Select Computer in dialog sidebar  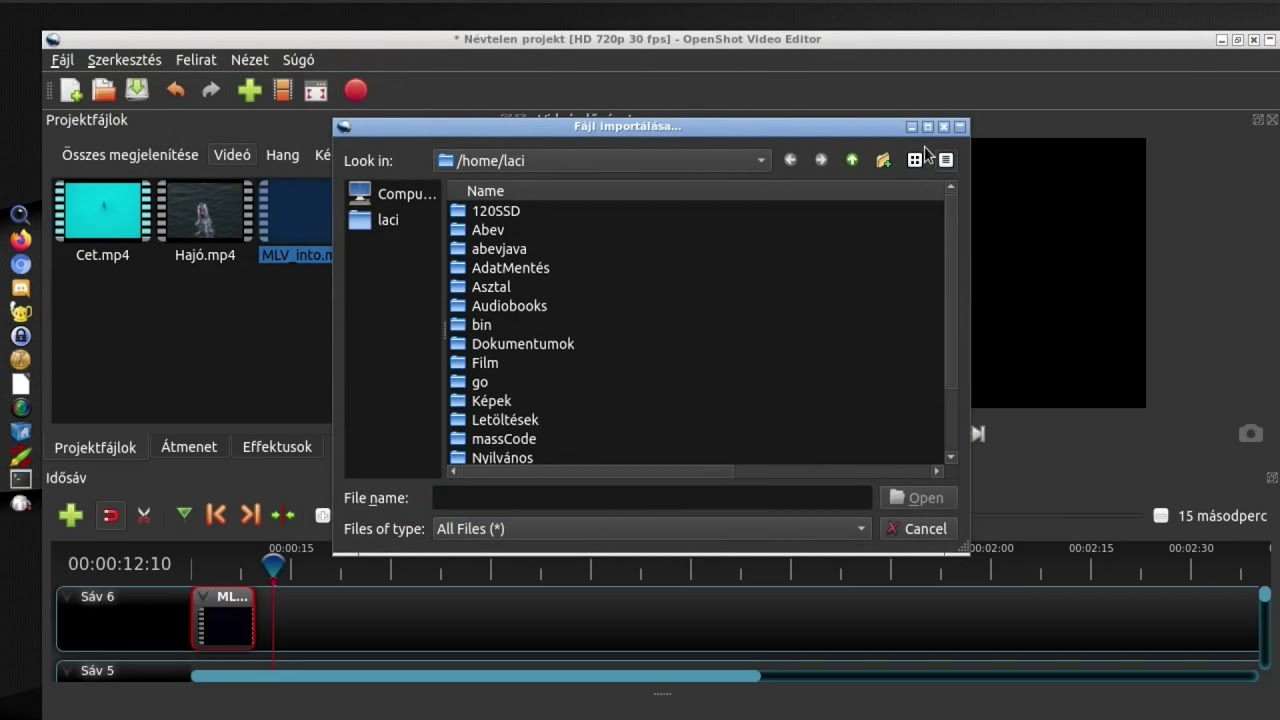tap(393, 193)
